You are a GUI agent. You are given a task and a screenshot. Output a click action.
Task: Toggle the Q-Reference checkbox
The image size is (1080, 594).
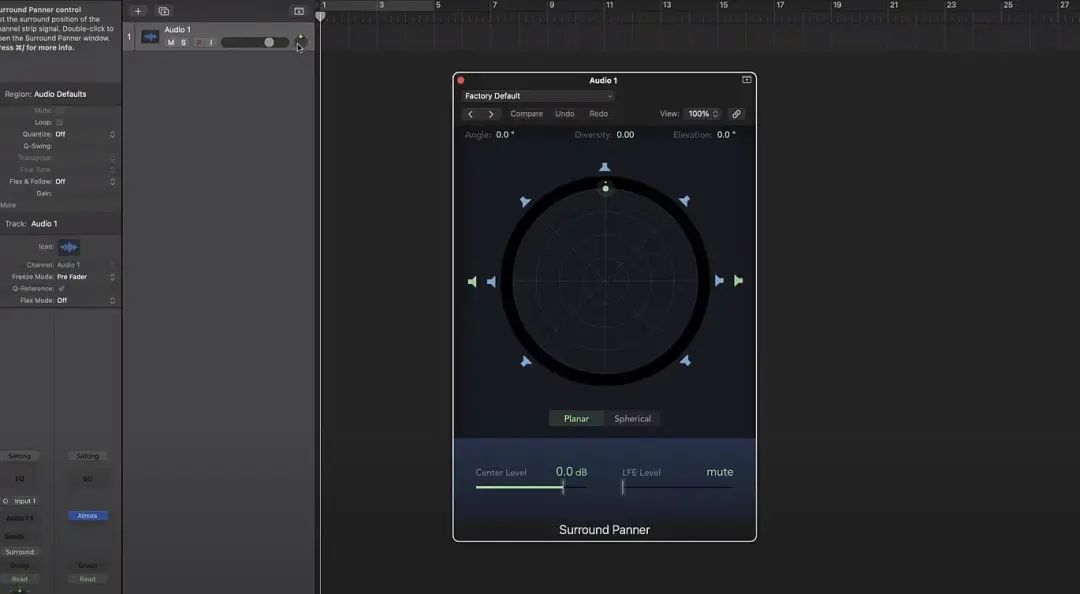[61, 288]
